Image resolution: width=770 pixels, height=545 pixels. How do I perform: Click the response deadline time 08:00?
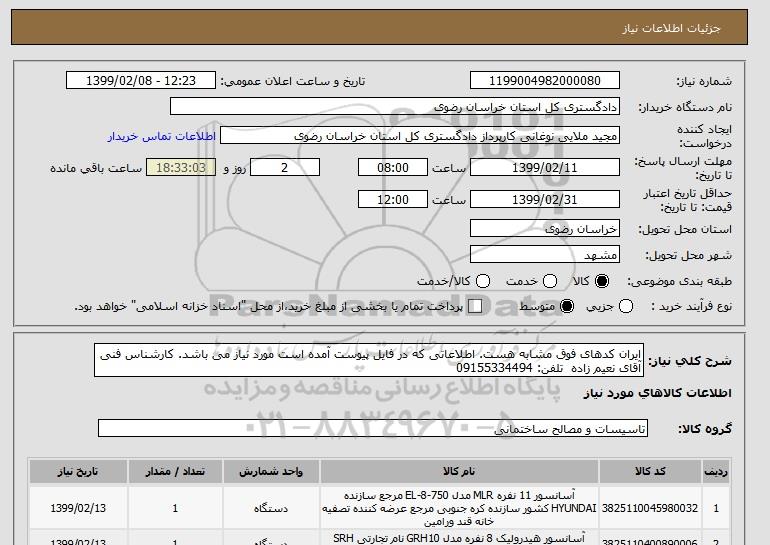pyautogui.click(x=393, y=167)
